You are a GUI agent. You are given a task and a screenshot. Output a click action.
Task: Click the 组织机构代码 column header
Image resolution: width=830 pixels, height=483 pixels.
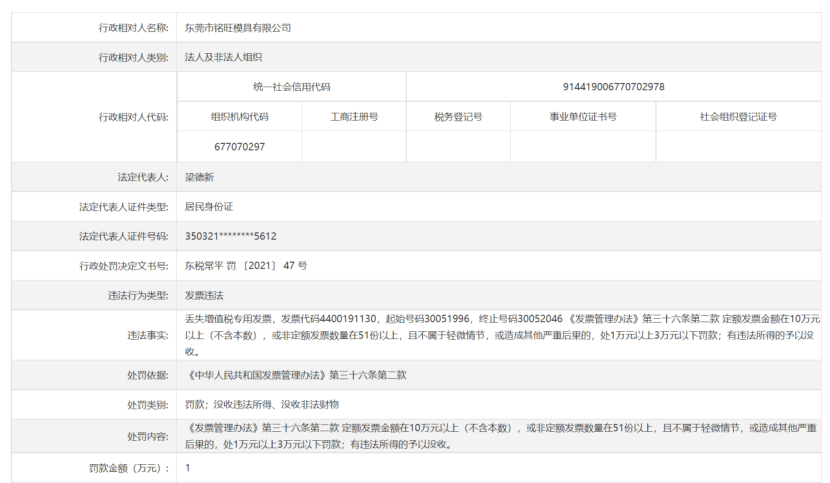[240, 117]
